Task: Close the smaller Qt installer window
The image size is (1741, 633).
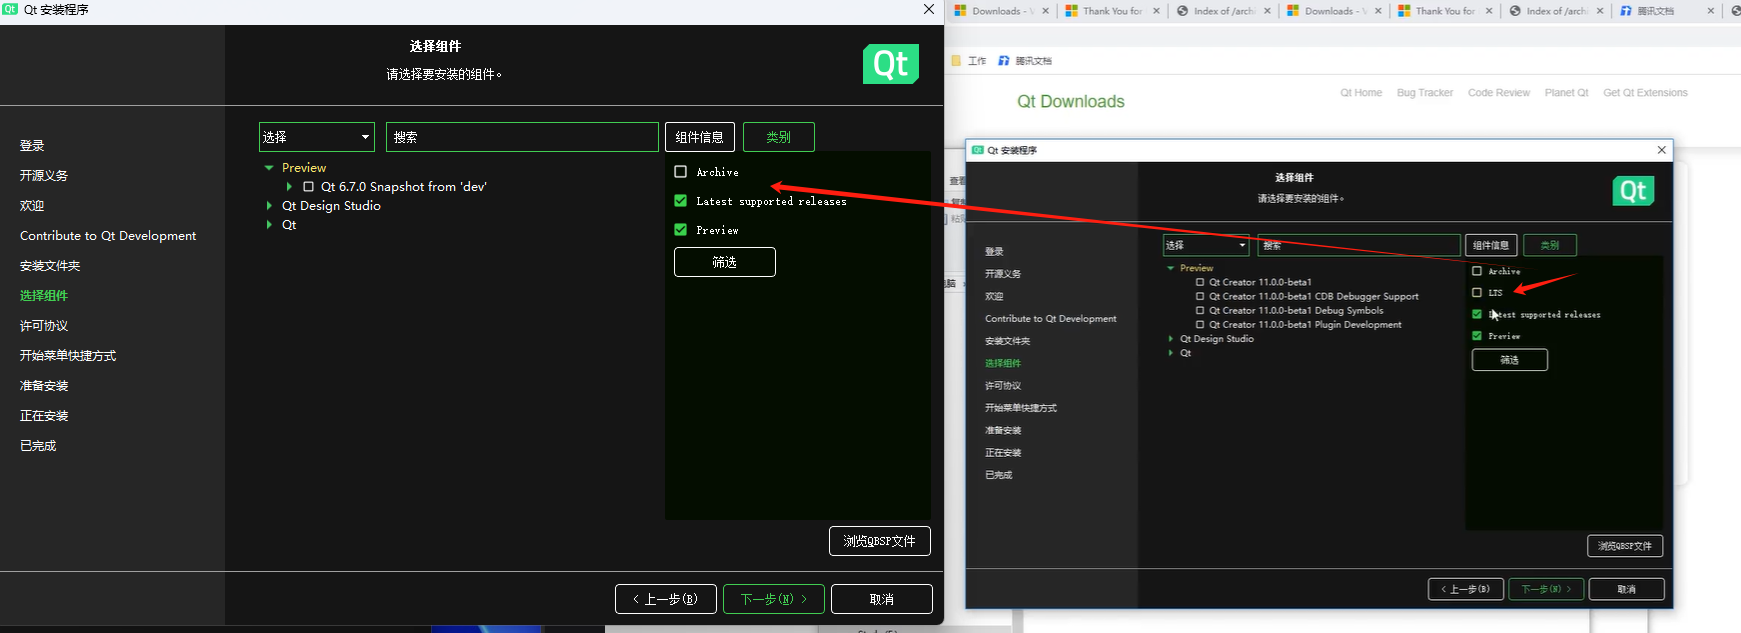Action: click(x=1662, y=150)
